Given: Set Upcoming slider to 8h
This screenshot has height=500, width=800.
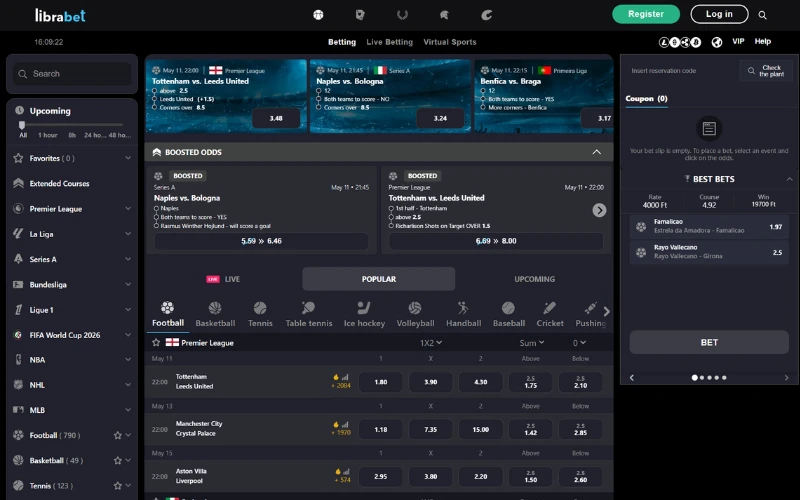Looking at the screenshot, I should pos(72,135).
